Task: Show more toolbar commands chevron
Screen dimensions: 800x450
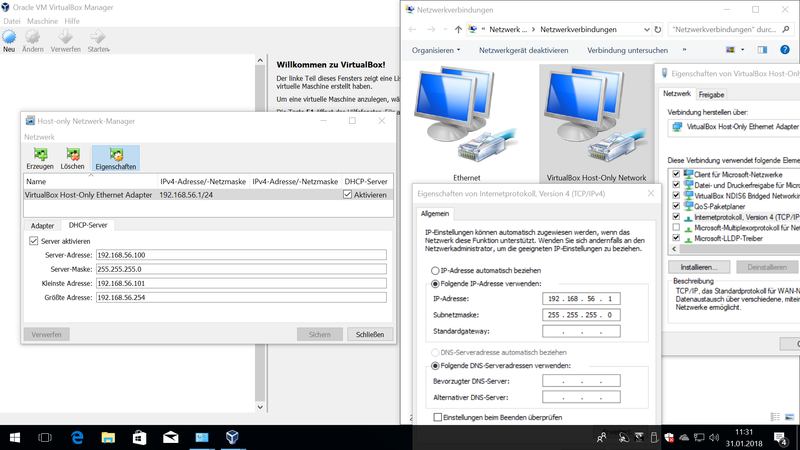Action: [684, 50]
